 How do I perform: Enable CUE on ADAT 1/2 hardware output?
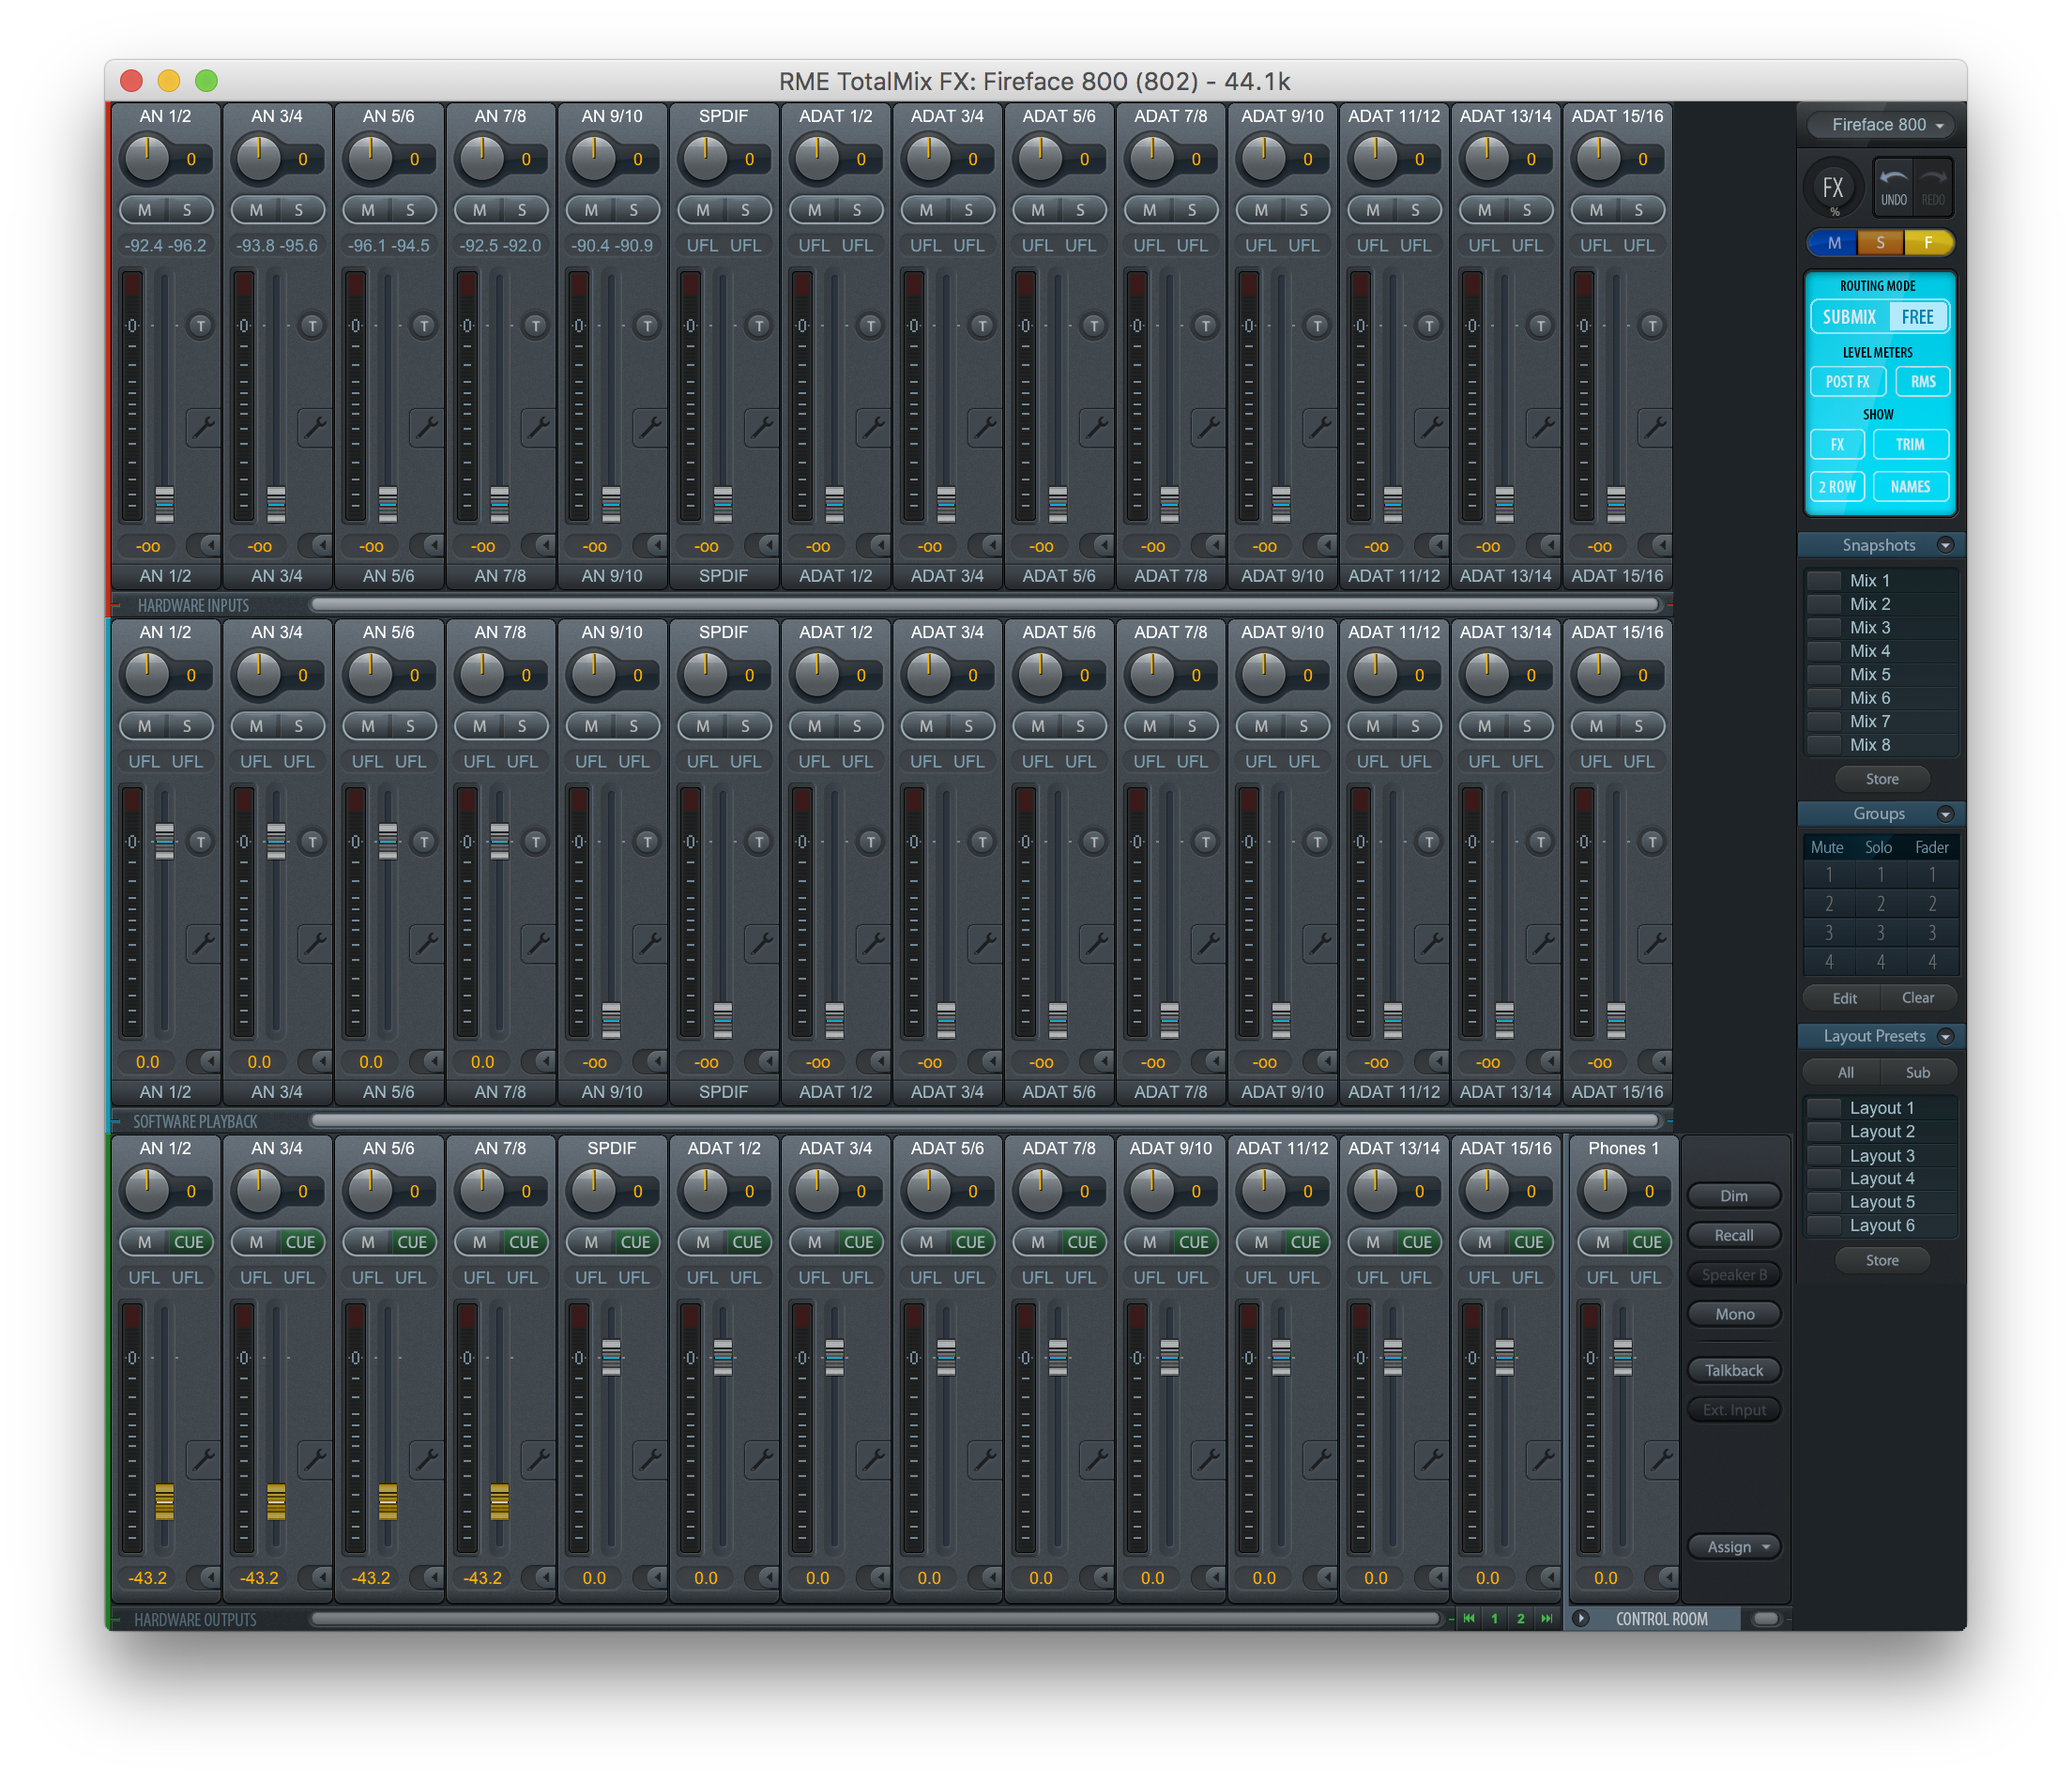[747, 1242]
